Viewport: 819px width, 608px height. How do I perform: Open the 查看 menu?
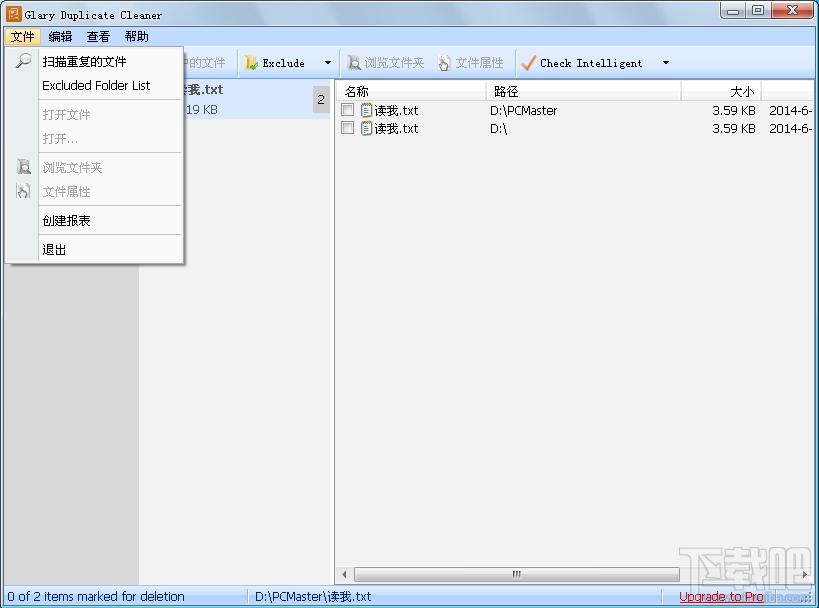coord(98,37)
